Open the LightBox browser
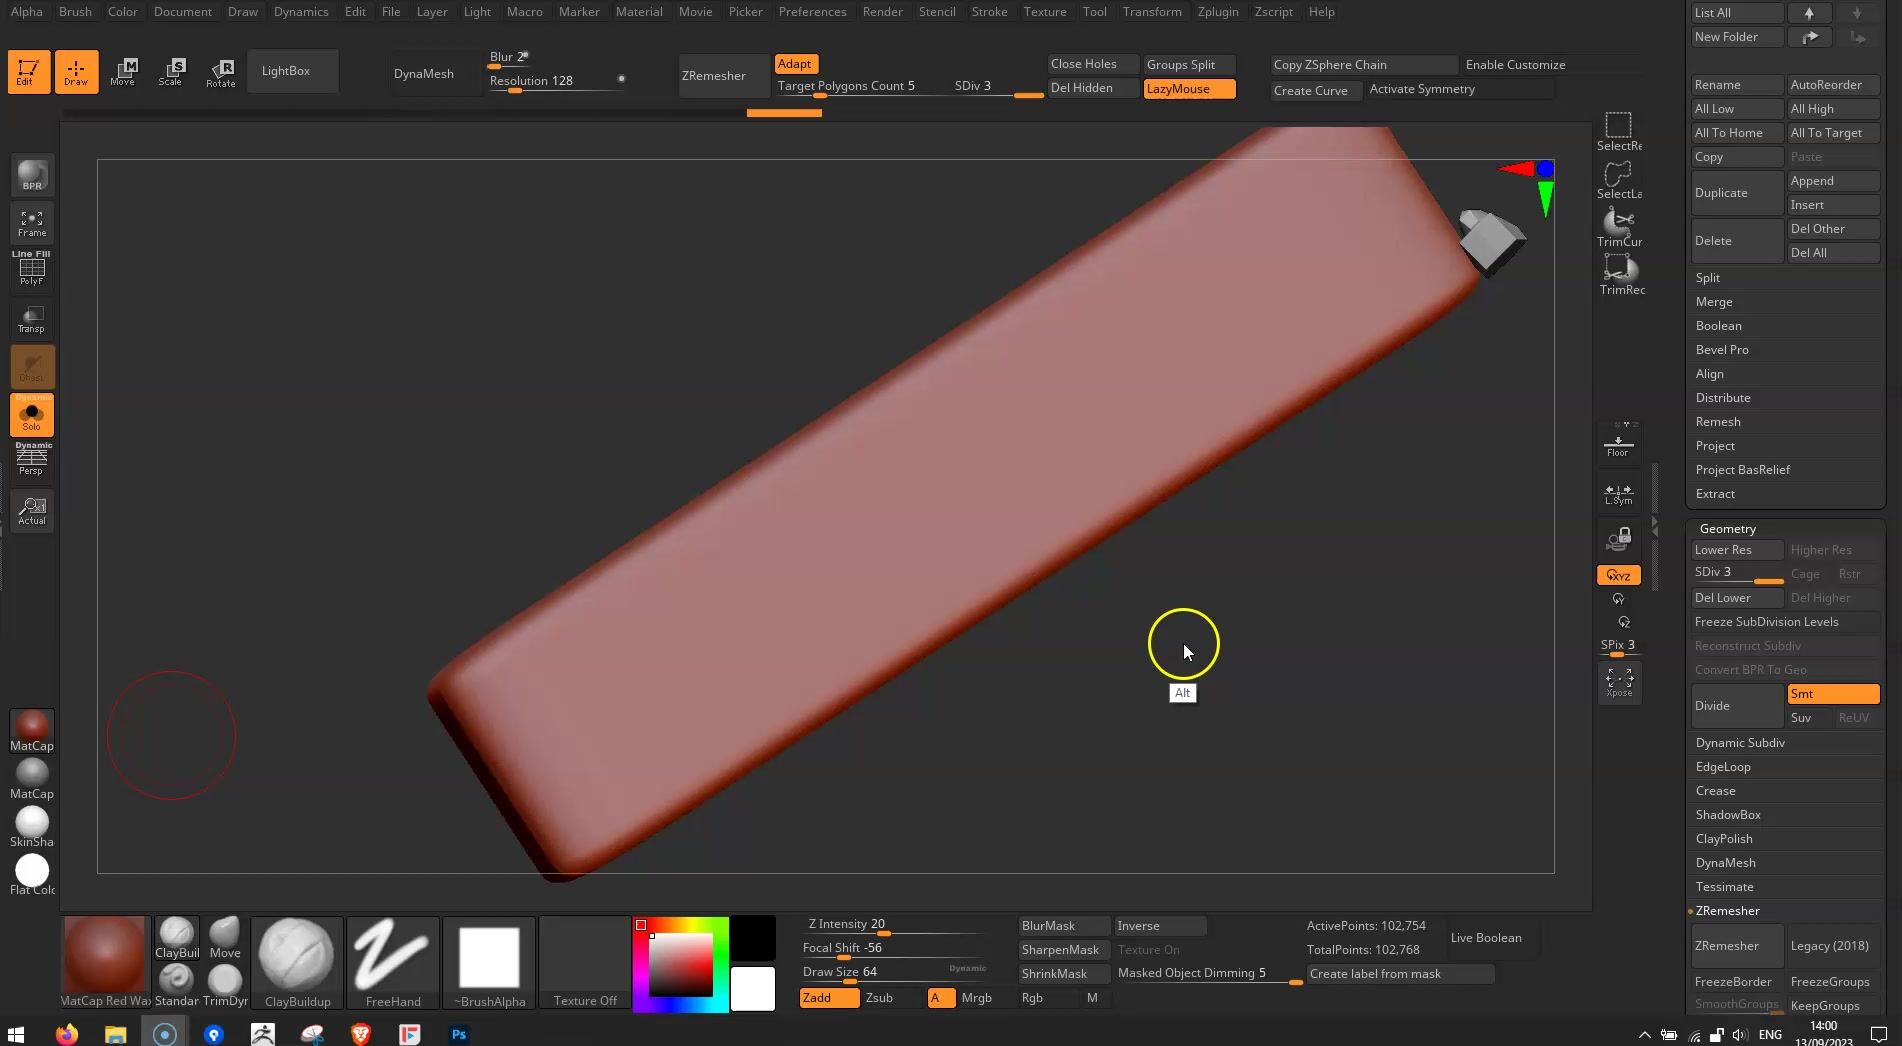1902x1046 pixels. tap(286, 70)
